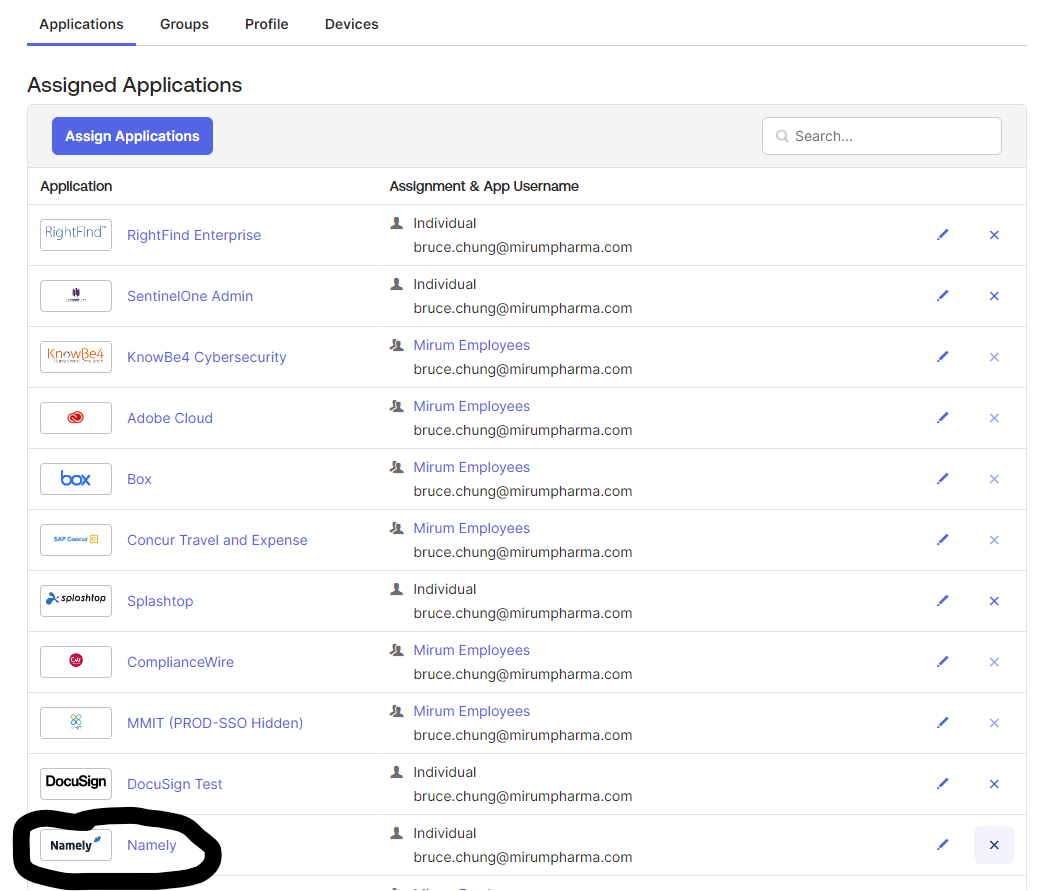Open the Concur Travel and Expense link

point(217,540)
